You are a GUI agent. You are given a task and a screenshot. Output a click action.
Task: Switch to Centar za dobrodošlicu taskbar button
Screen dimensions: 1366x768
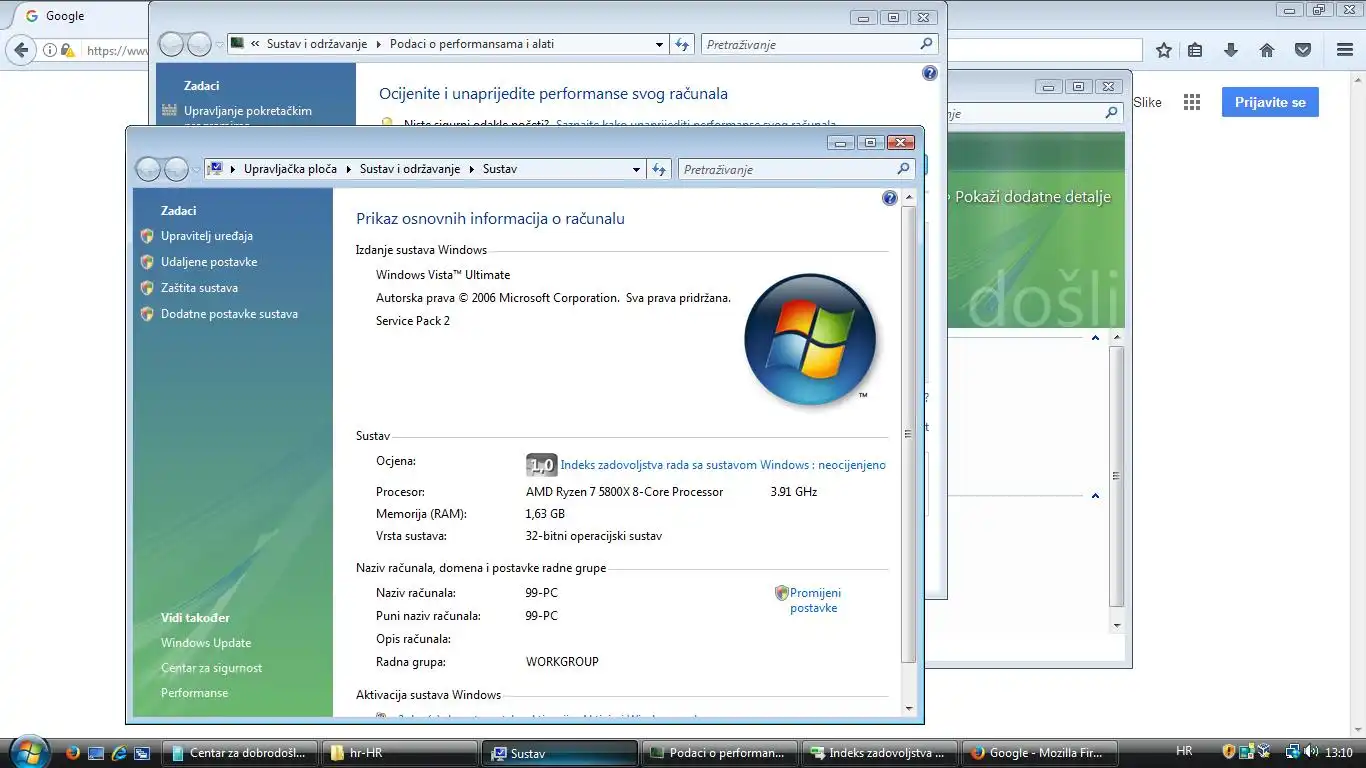(241, 753)
